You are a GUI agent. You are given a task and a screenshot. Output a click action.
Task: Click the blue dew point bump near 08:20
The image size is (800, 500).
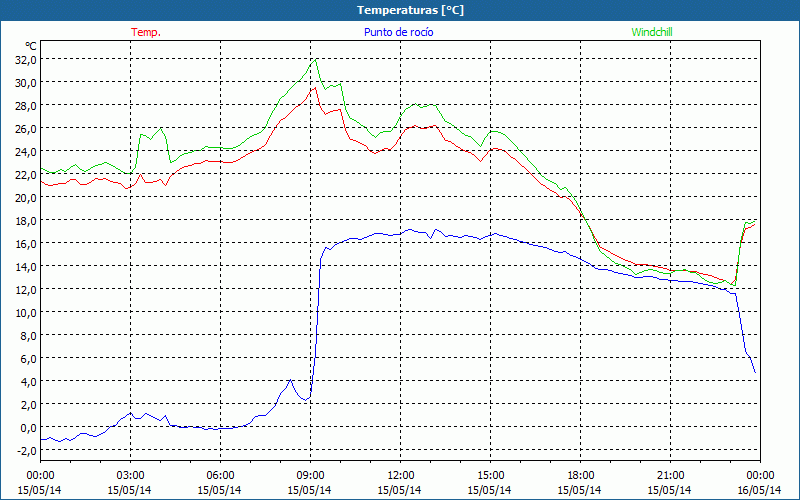[290, 380]
